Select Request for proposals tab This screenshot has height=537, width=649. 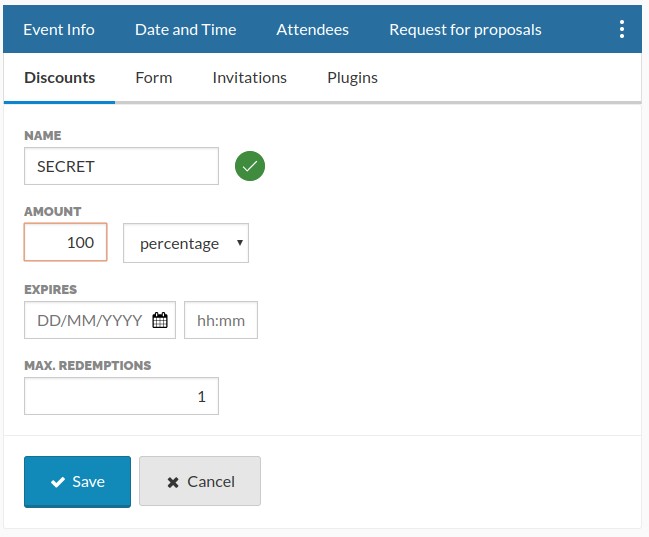click(x=465, y=29)
